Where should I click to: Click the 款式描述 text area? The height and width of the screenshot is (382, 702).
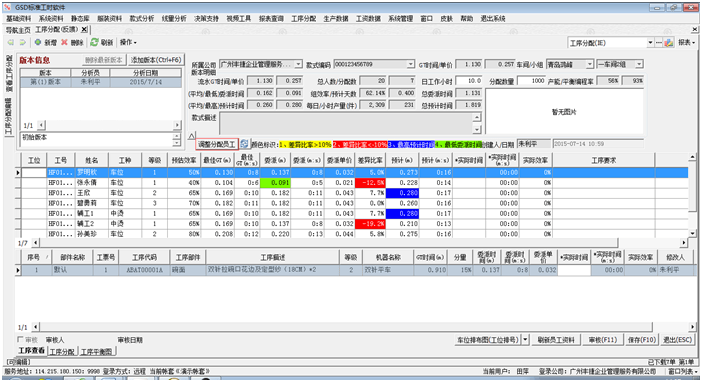click(x=347, y=123)
